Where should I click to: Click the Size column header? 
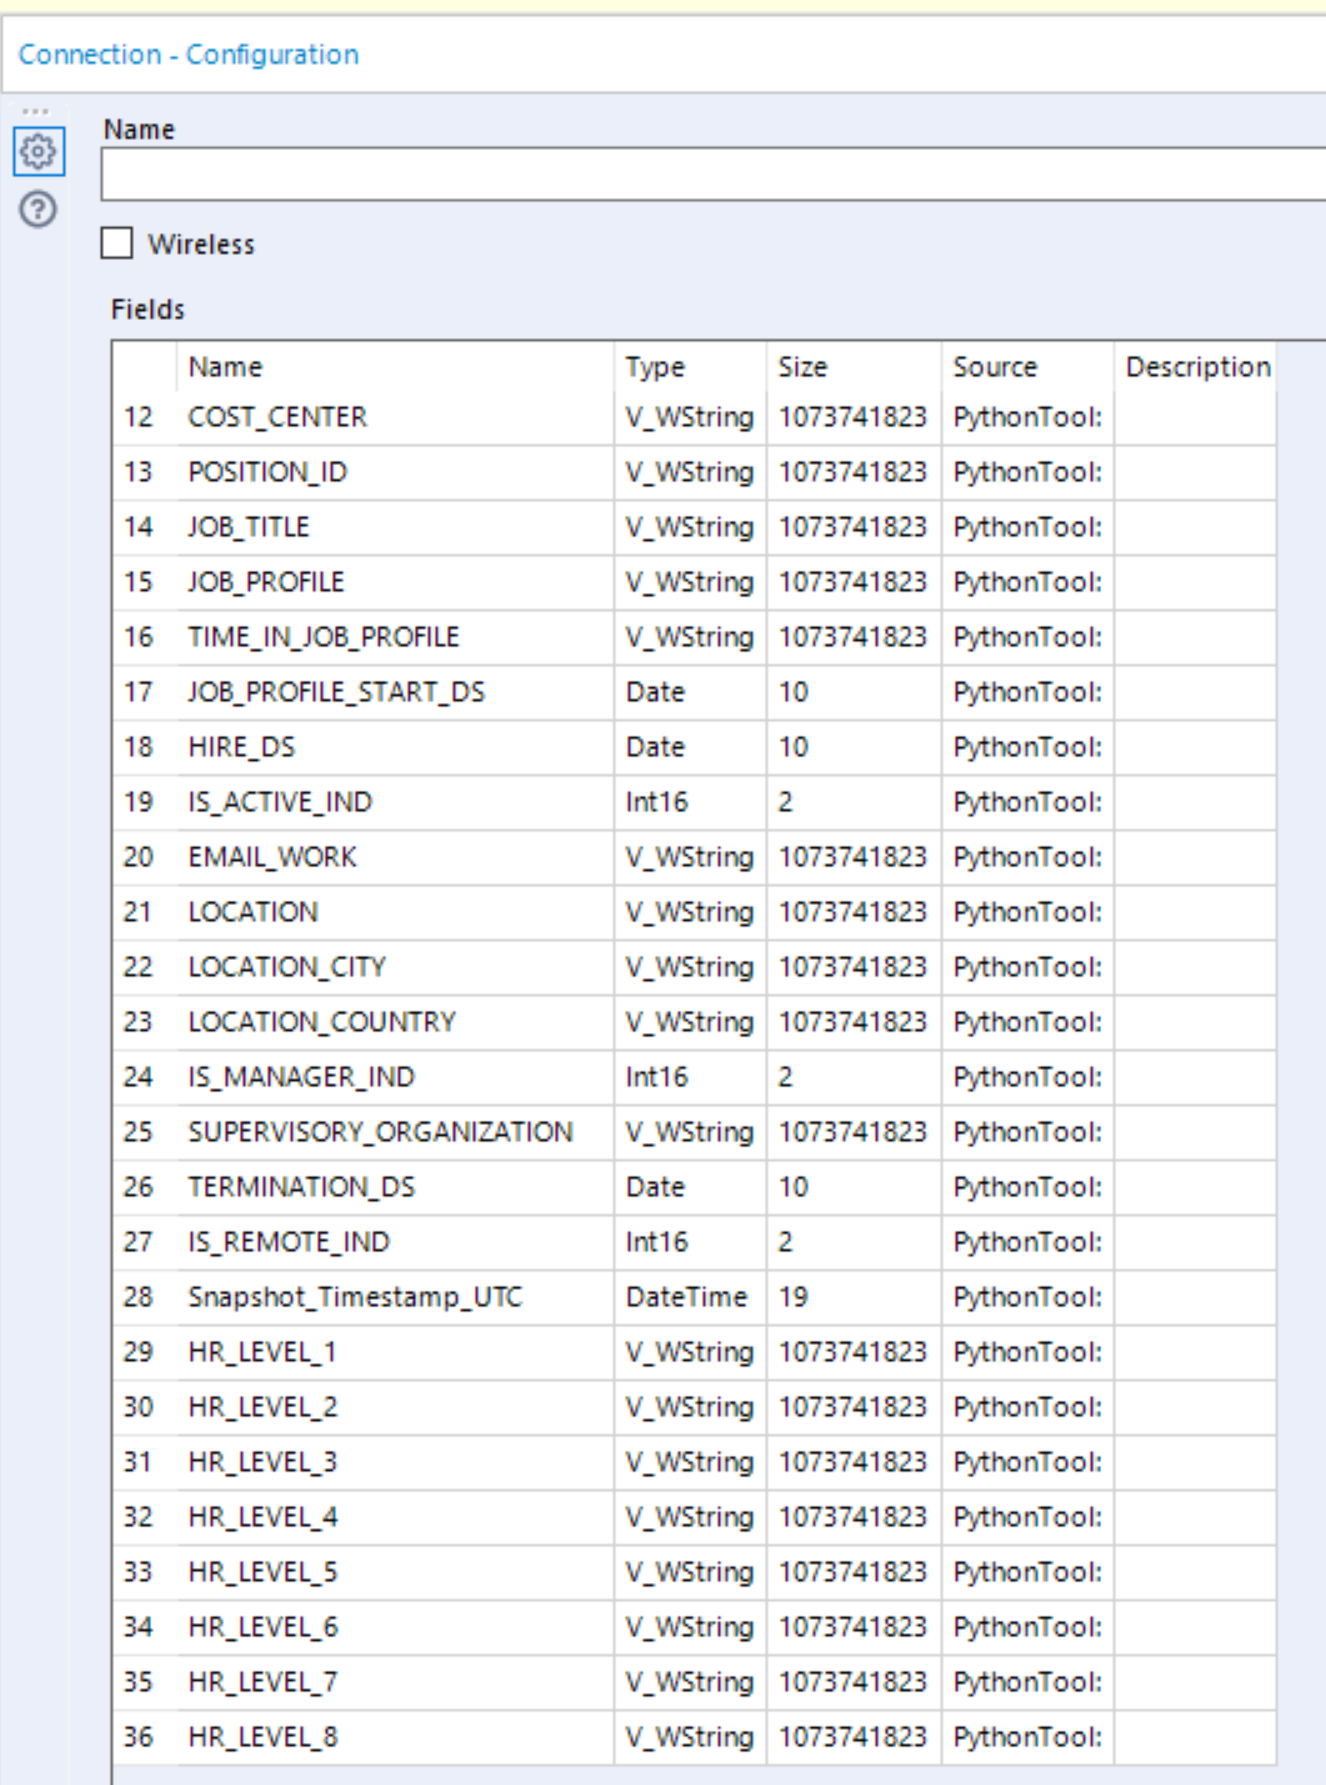tap(803, 367)
